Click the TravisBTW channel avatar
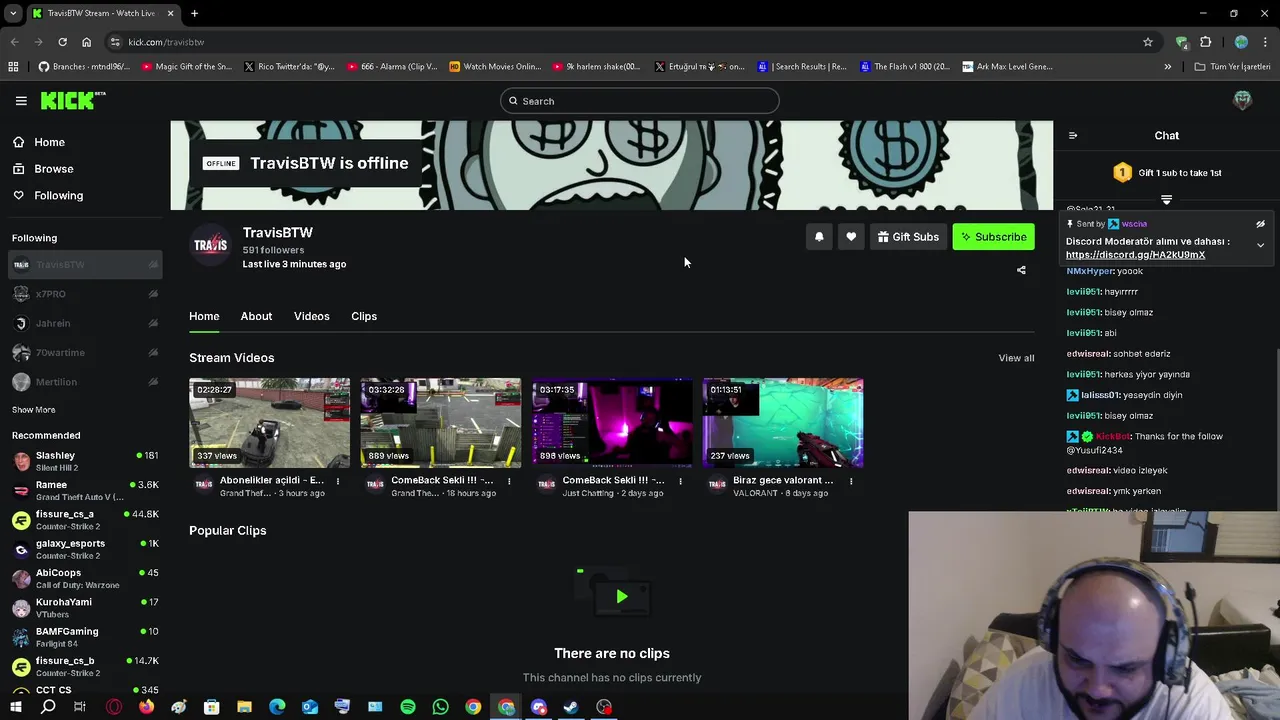This screenshot has height=720, width=1280. tap(211, 245)
